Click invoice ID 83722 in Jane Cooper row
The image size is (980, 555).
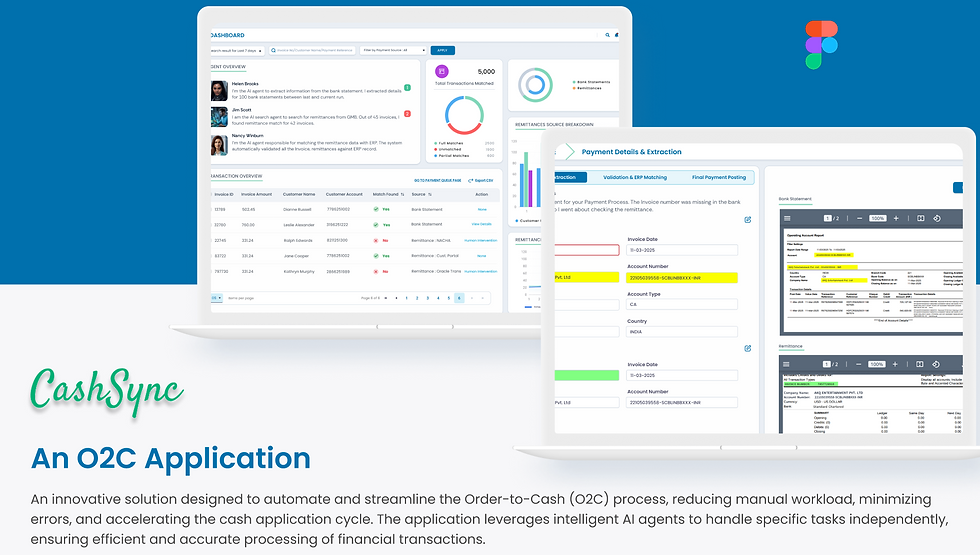(220, 256)
